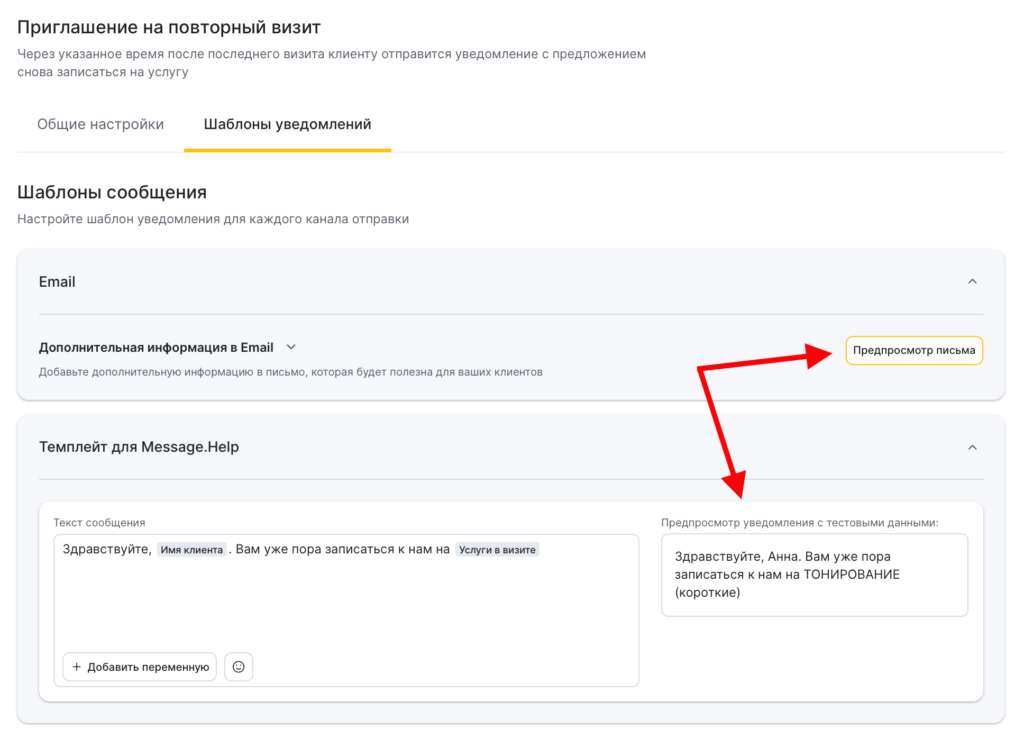Select the Имя клиента variable chip
The width and height of the screenshot is (1024, 729).
[192, 550]
